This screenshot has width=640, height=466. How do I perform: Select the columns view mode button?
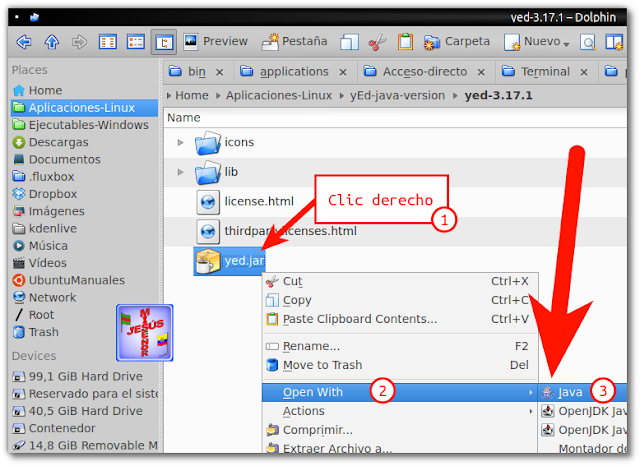tap(164, 42)
